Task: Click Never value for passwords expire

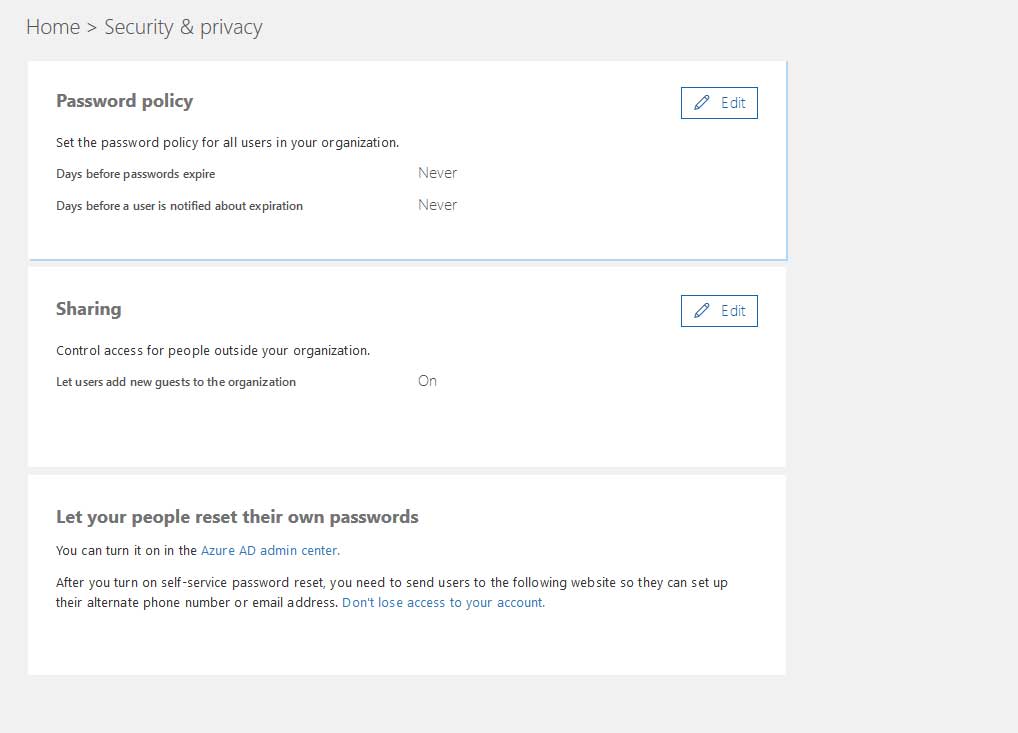Action: click(437, 173)
